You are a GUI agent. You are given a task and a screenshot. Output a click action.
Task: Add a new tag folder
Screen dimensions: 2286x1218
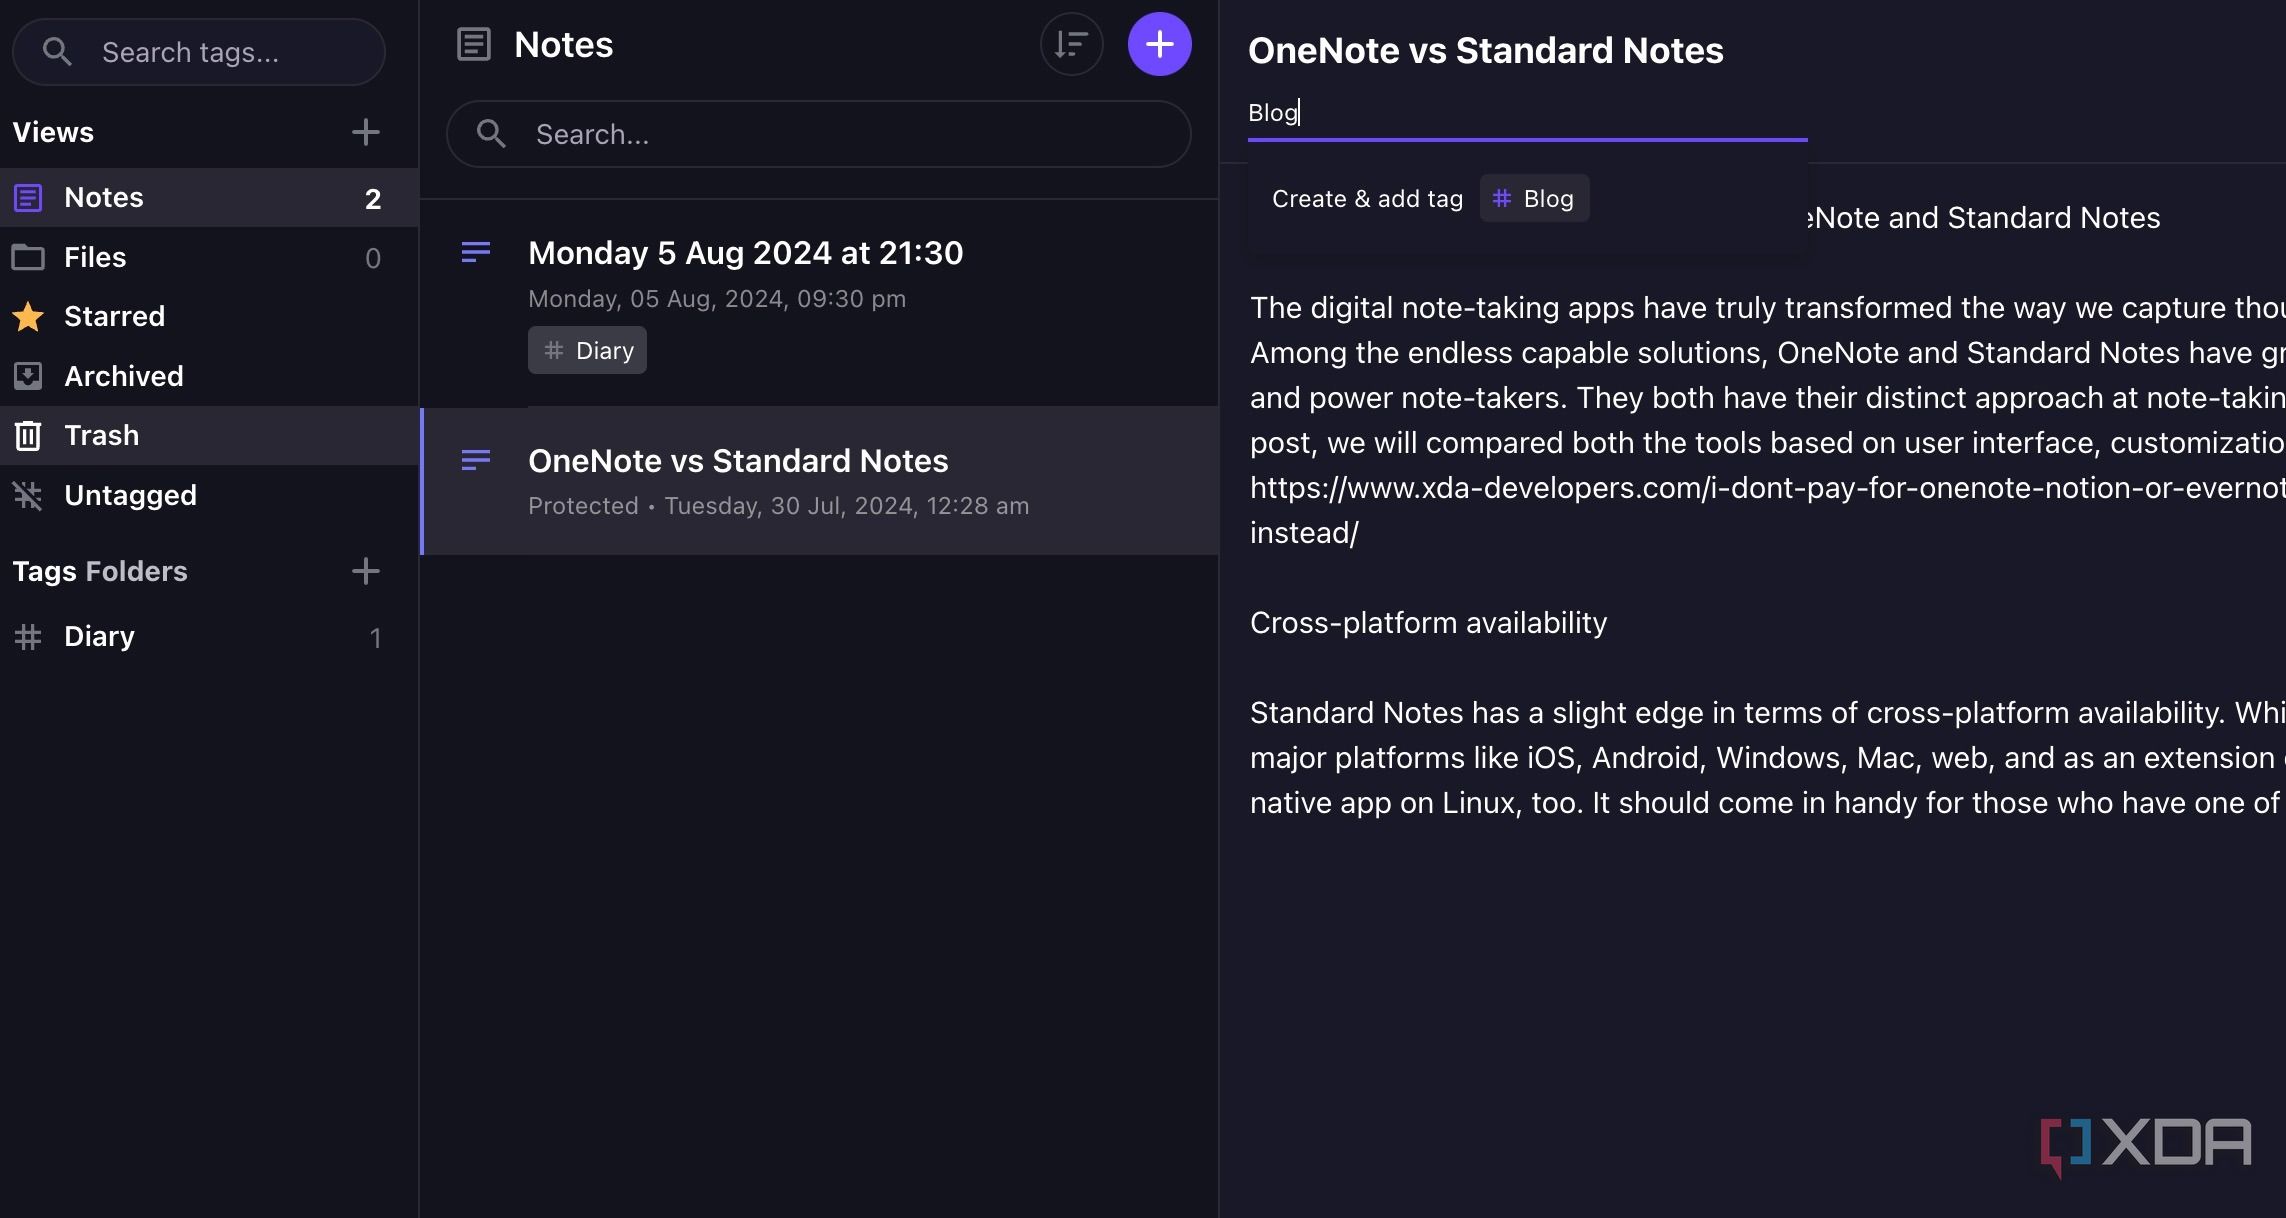(366, 571)
